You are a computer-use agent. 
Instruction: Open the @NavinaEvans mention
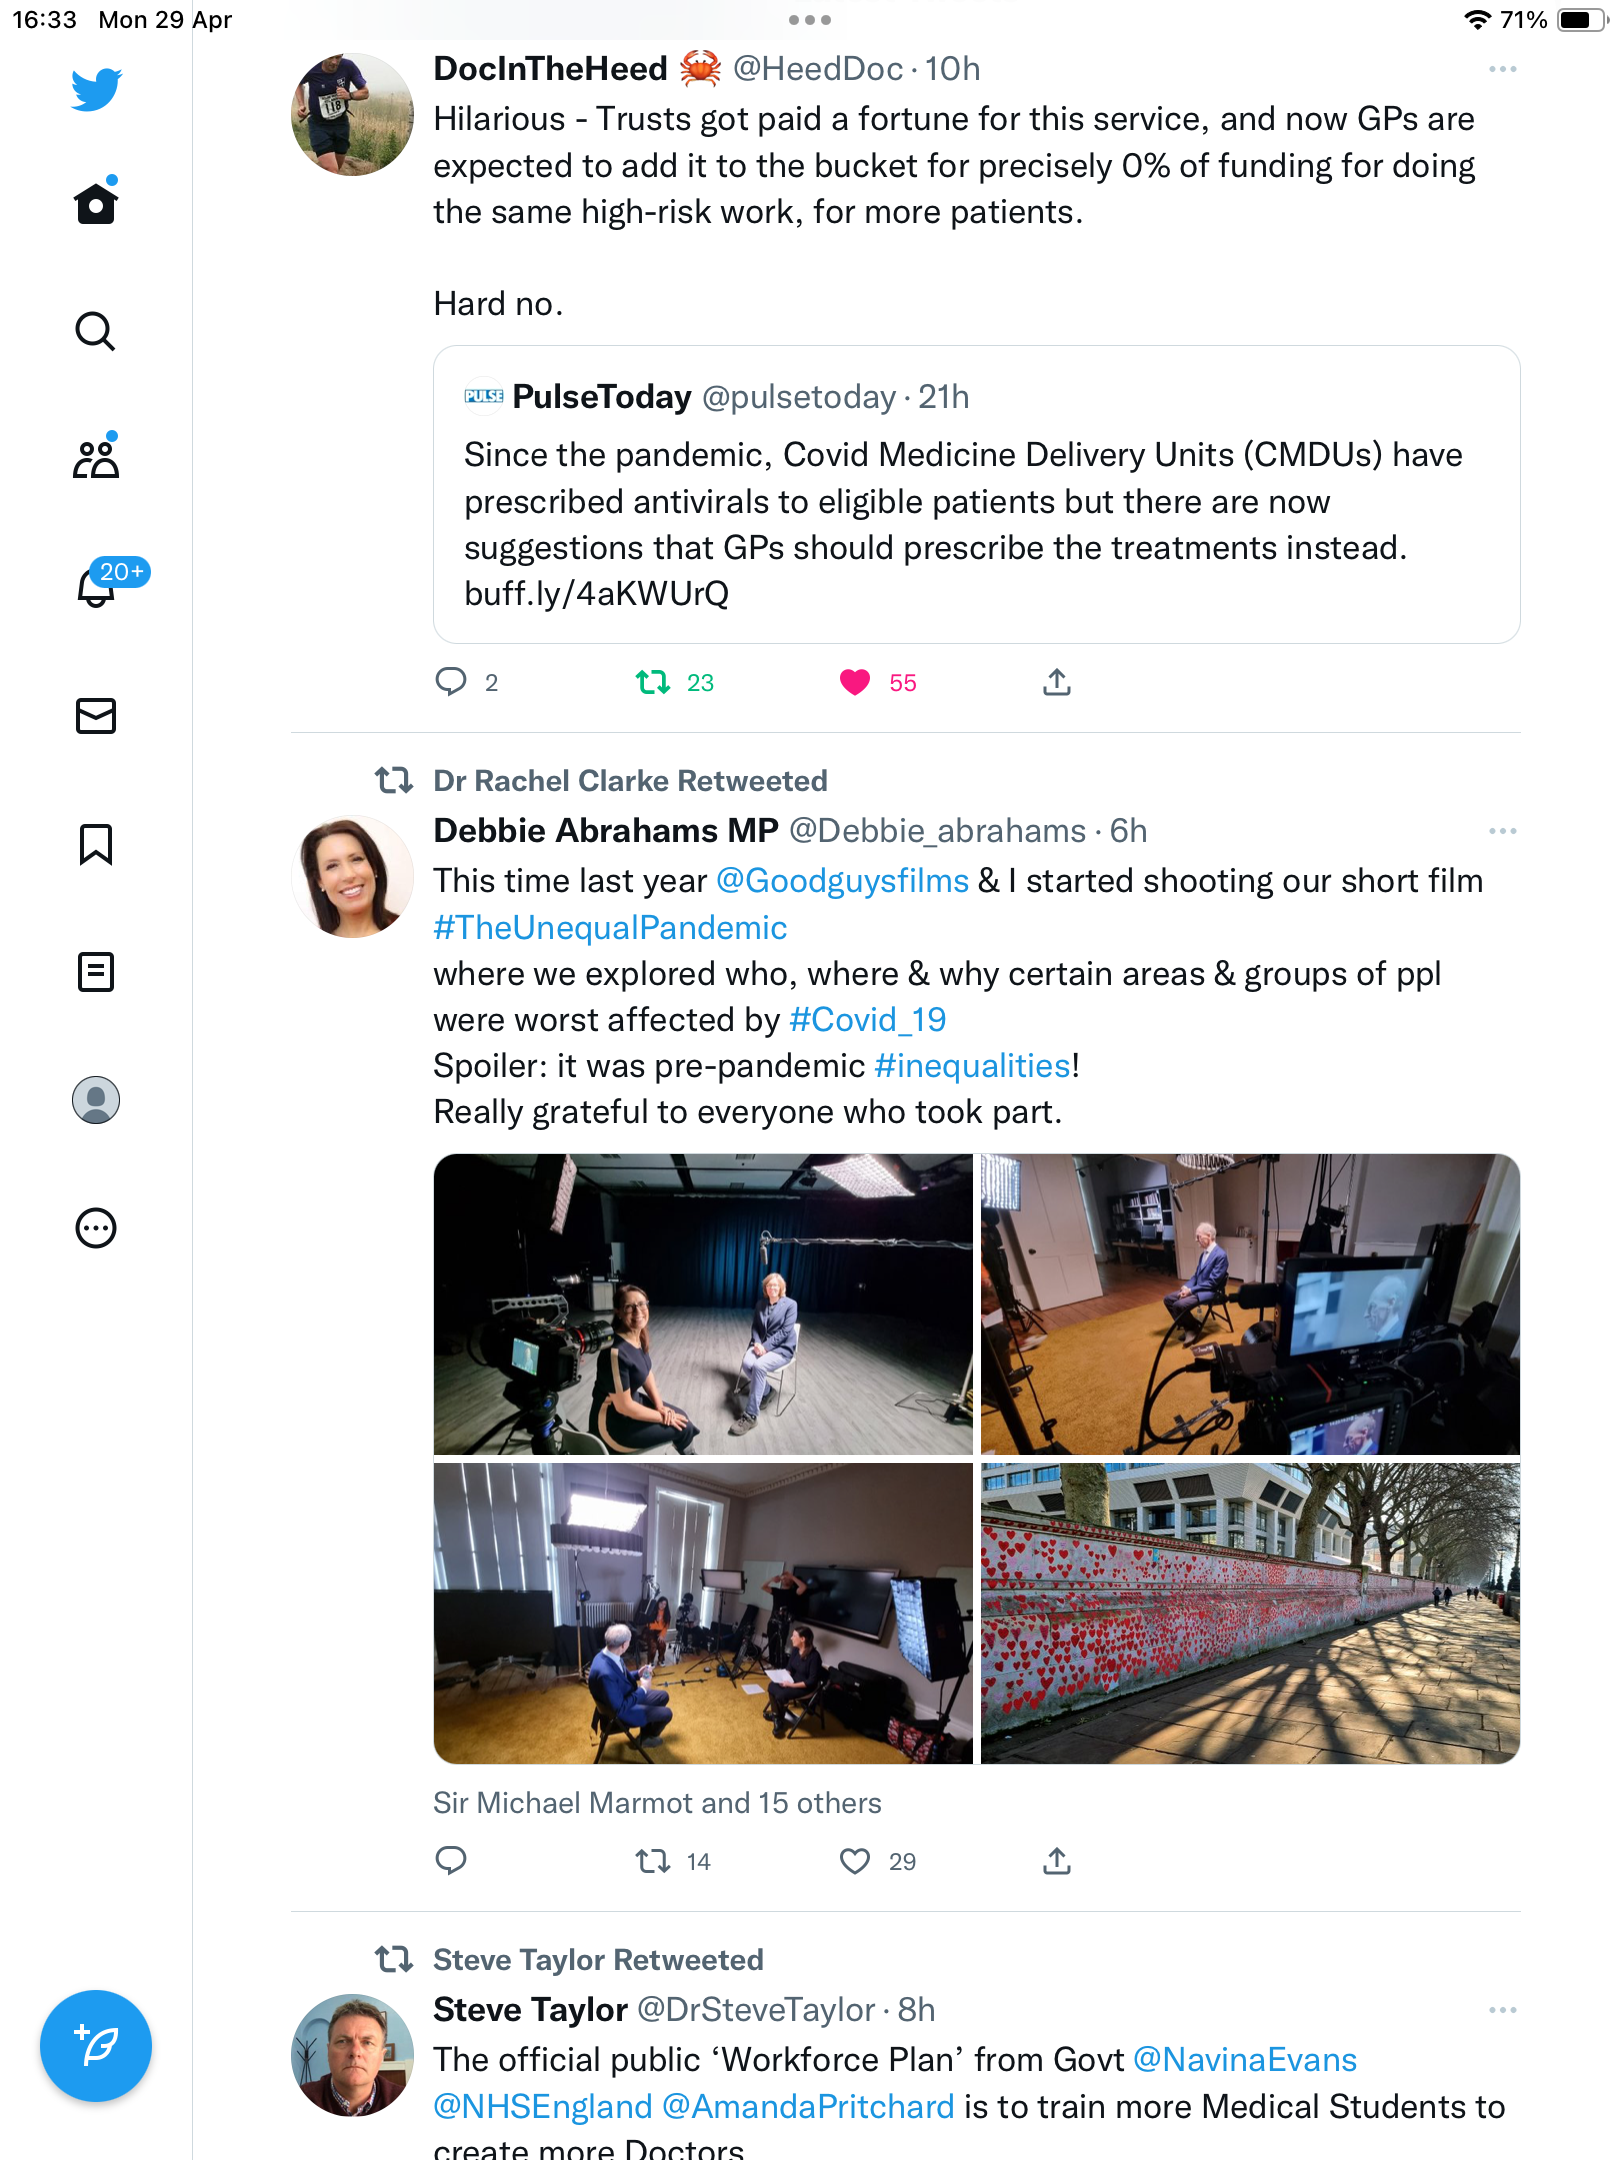(1245, 2060)
